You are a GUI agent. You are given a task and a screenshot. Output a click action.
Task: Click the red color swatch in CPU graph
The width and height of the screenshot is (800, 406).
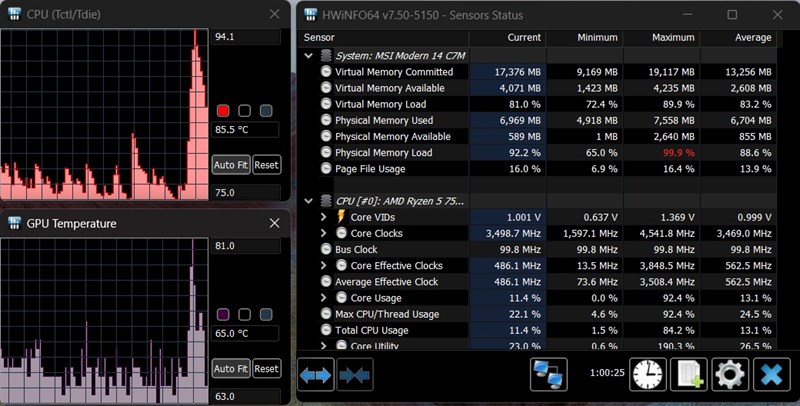[x=223, y=111]
